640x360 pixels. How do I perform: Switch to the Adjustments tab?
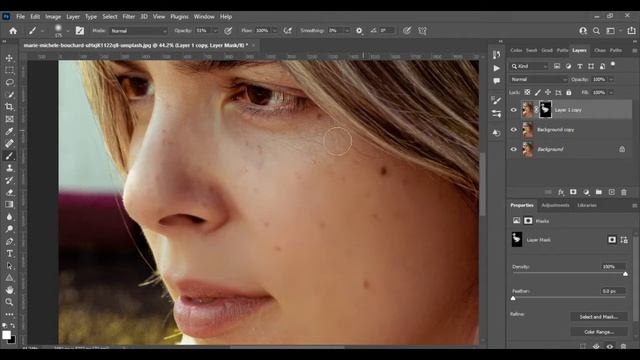555,205
